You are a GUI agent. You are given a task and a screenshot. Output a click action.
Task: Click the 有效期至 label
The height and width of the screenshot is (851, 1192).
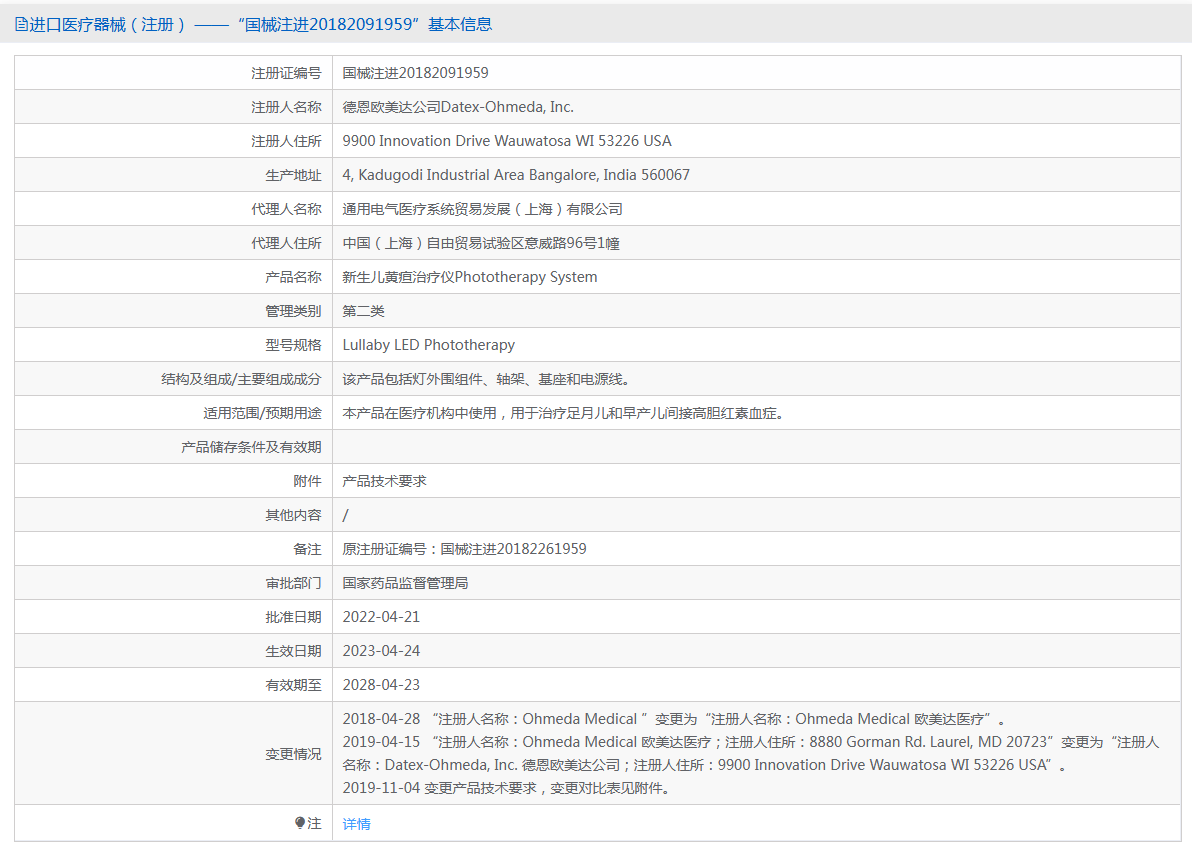point(293,685)
